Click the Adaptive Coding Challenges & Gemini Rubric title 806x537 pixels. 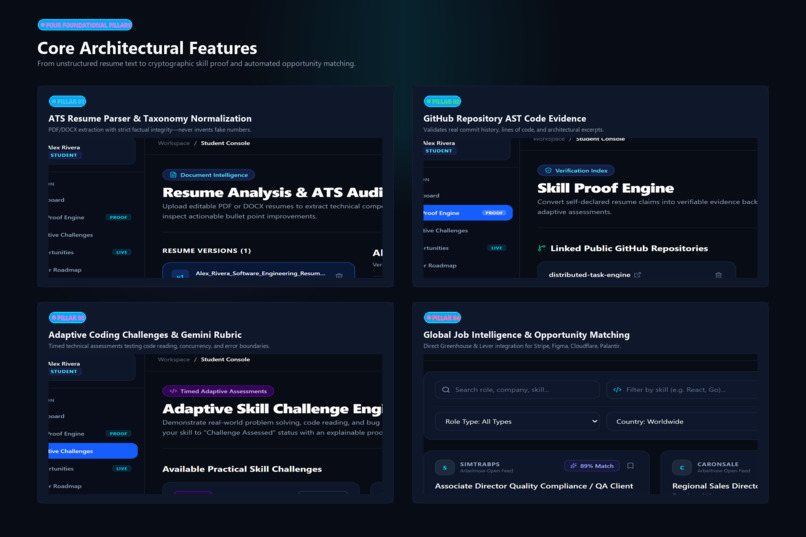point(145,335)
